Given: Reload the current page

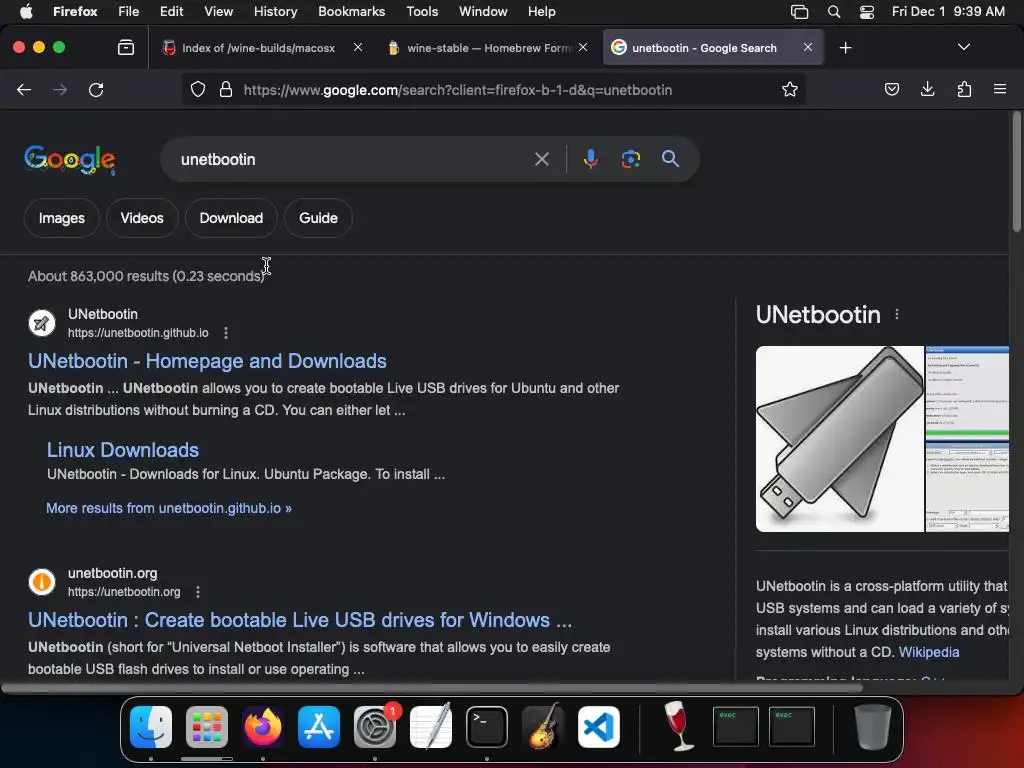Looking at the screenshot, I should (x=96, y=90).
